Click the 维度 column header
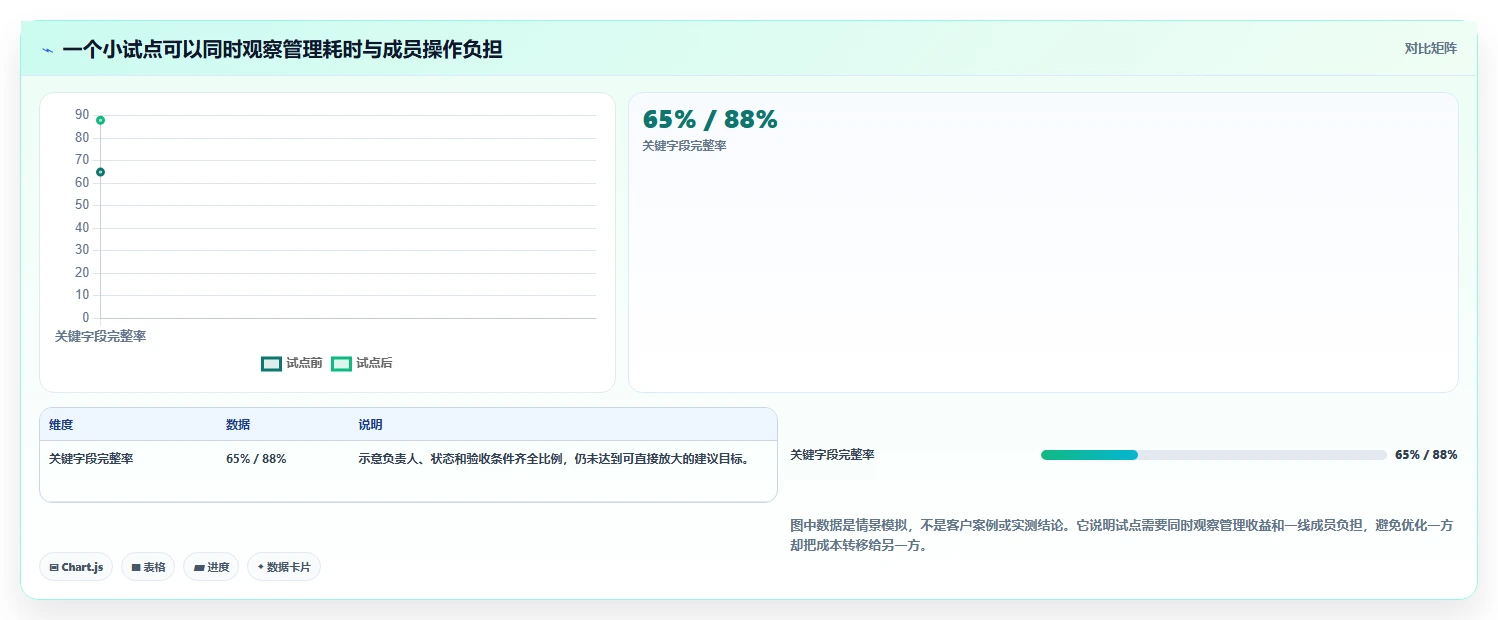Image resolution: width=1498 pixels, height=620 pixels. tap(61, 425)
